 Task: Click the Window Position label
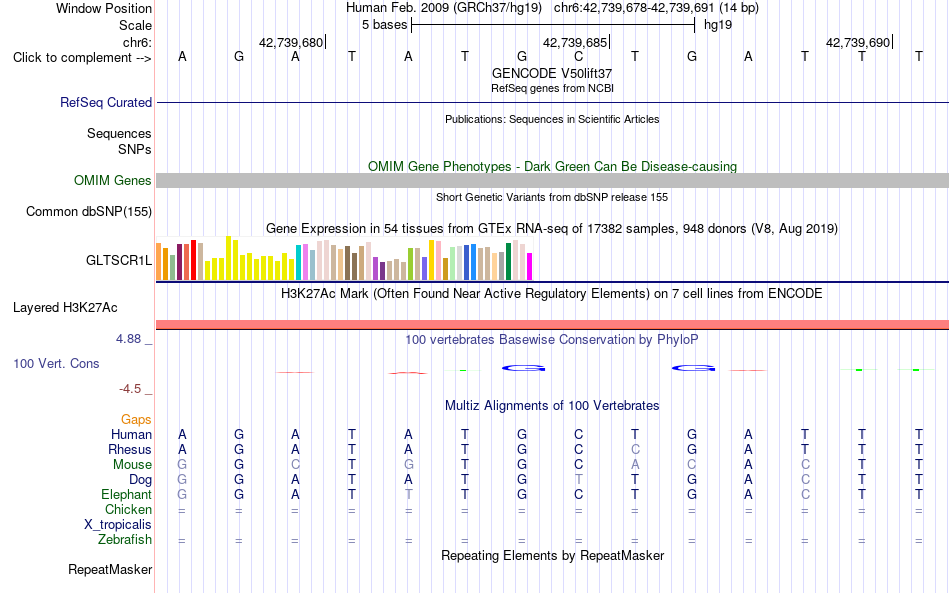104,8
